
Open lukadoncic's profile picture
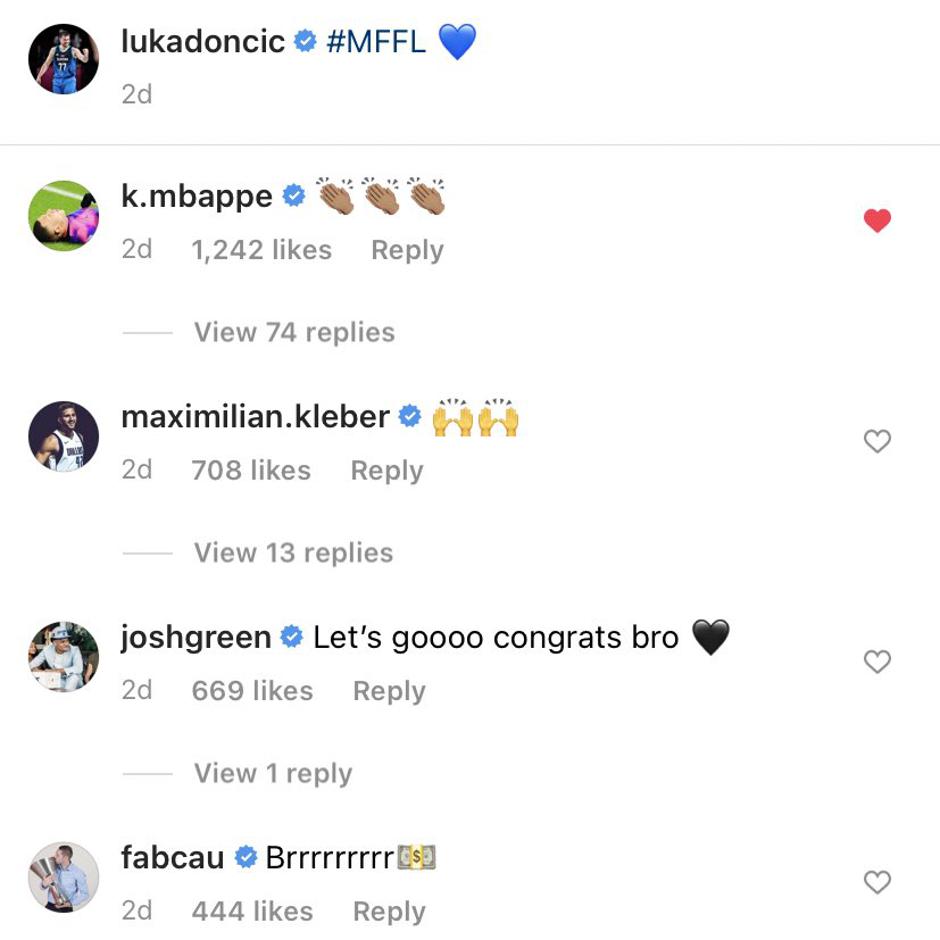pyautogui.click(x=62, y=58)
